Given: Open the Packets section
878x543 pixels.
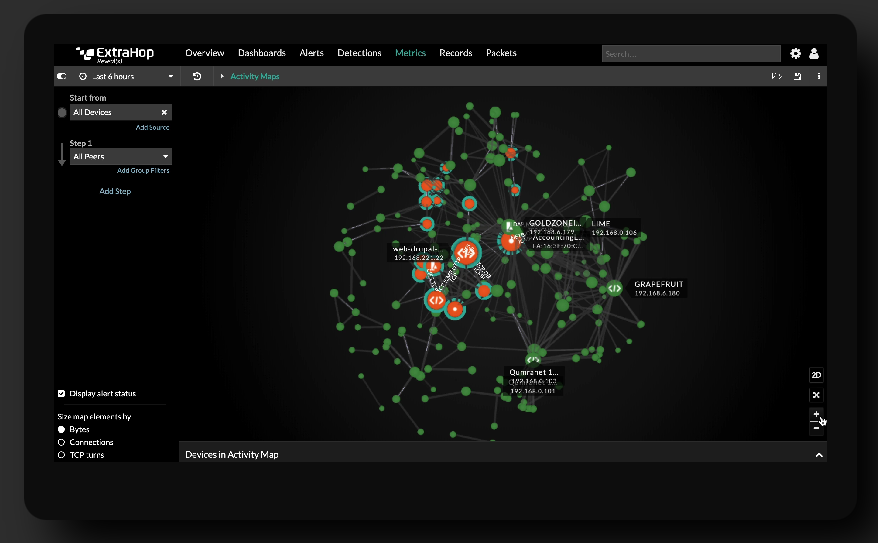Looking at the screenshot, I should (x=501, y=53).
